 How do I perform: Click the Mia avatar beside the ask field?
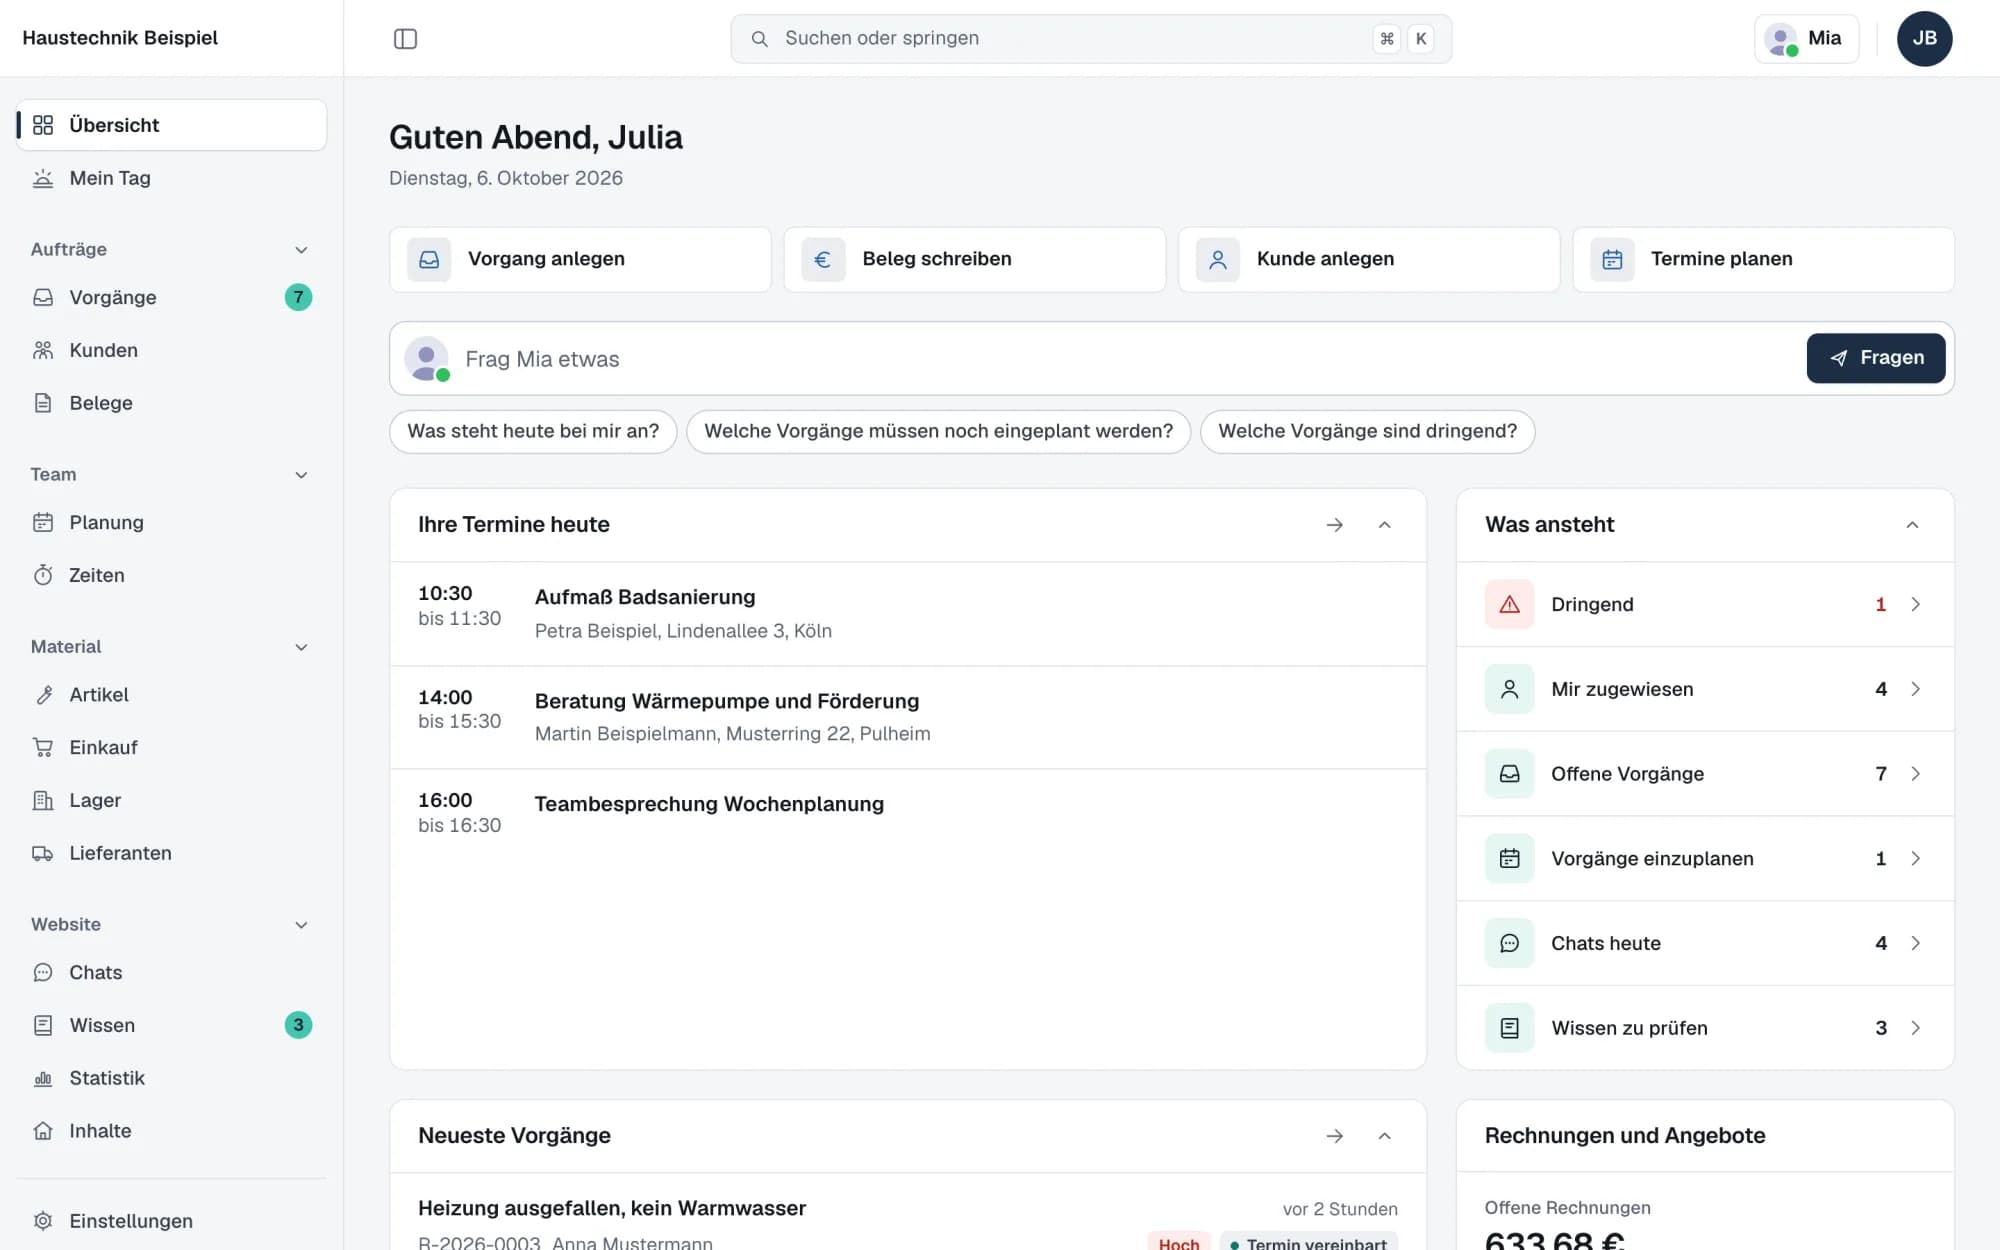[427, 359]
